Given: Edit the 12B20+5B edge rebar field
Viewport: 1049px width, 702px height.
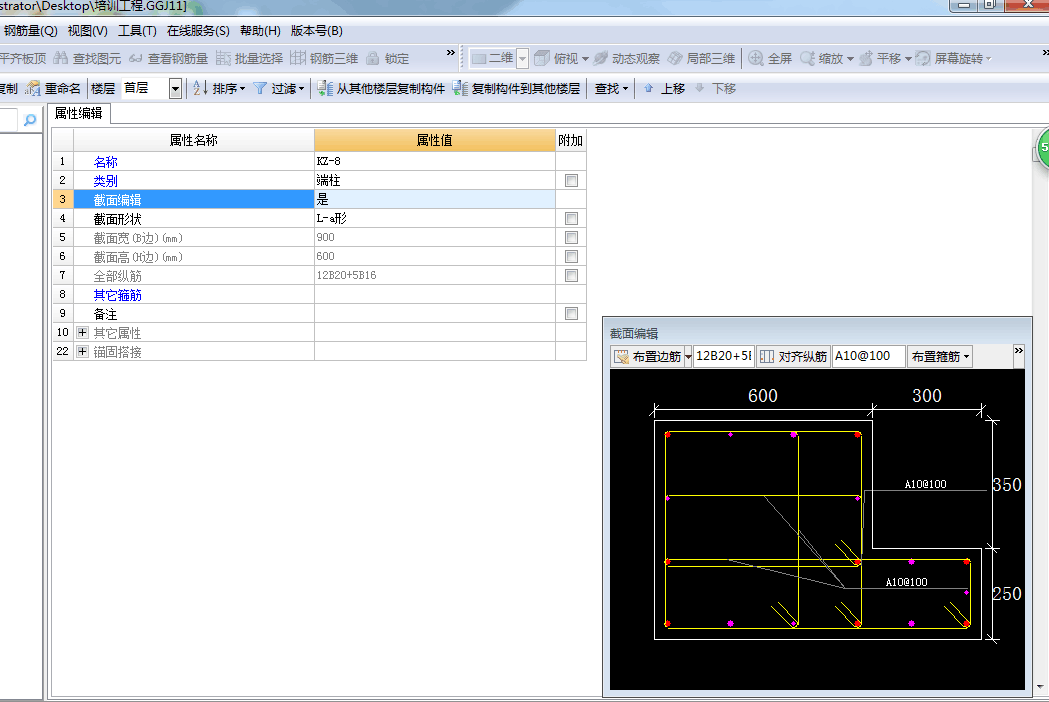Looking at the screenshot, I should 723,356.
